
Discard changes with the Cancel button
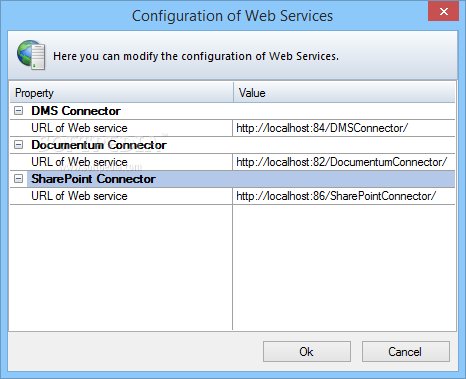[406, 351]
